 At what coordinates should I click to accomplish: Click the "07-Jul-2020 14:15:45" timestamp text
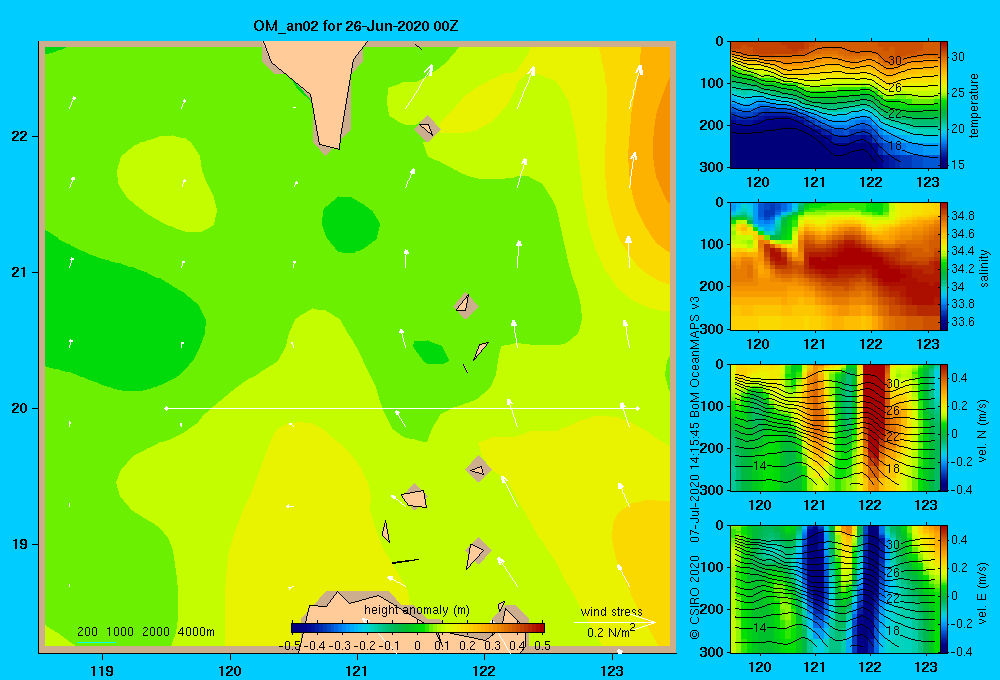[695, 483]
